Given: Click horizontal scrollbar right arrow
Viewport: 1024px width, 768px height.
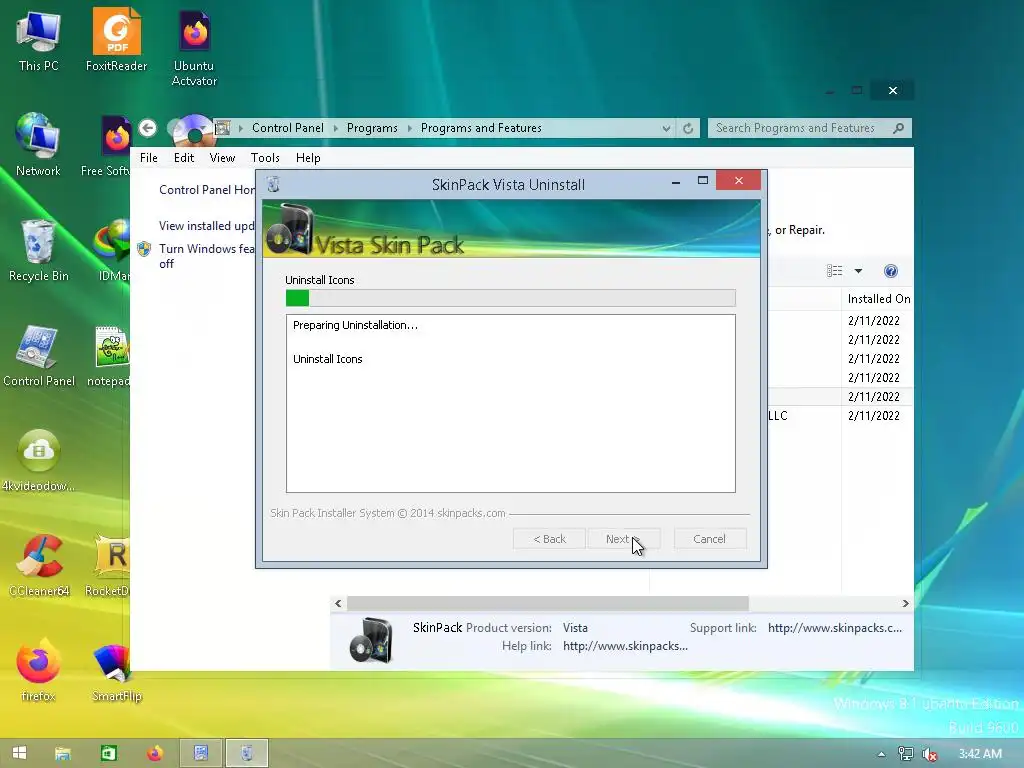Looking at the screenshot, I should [905, 603].
